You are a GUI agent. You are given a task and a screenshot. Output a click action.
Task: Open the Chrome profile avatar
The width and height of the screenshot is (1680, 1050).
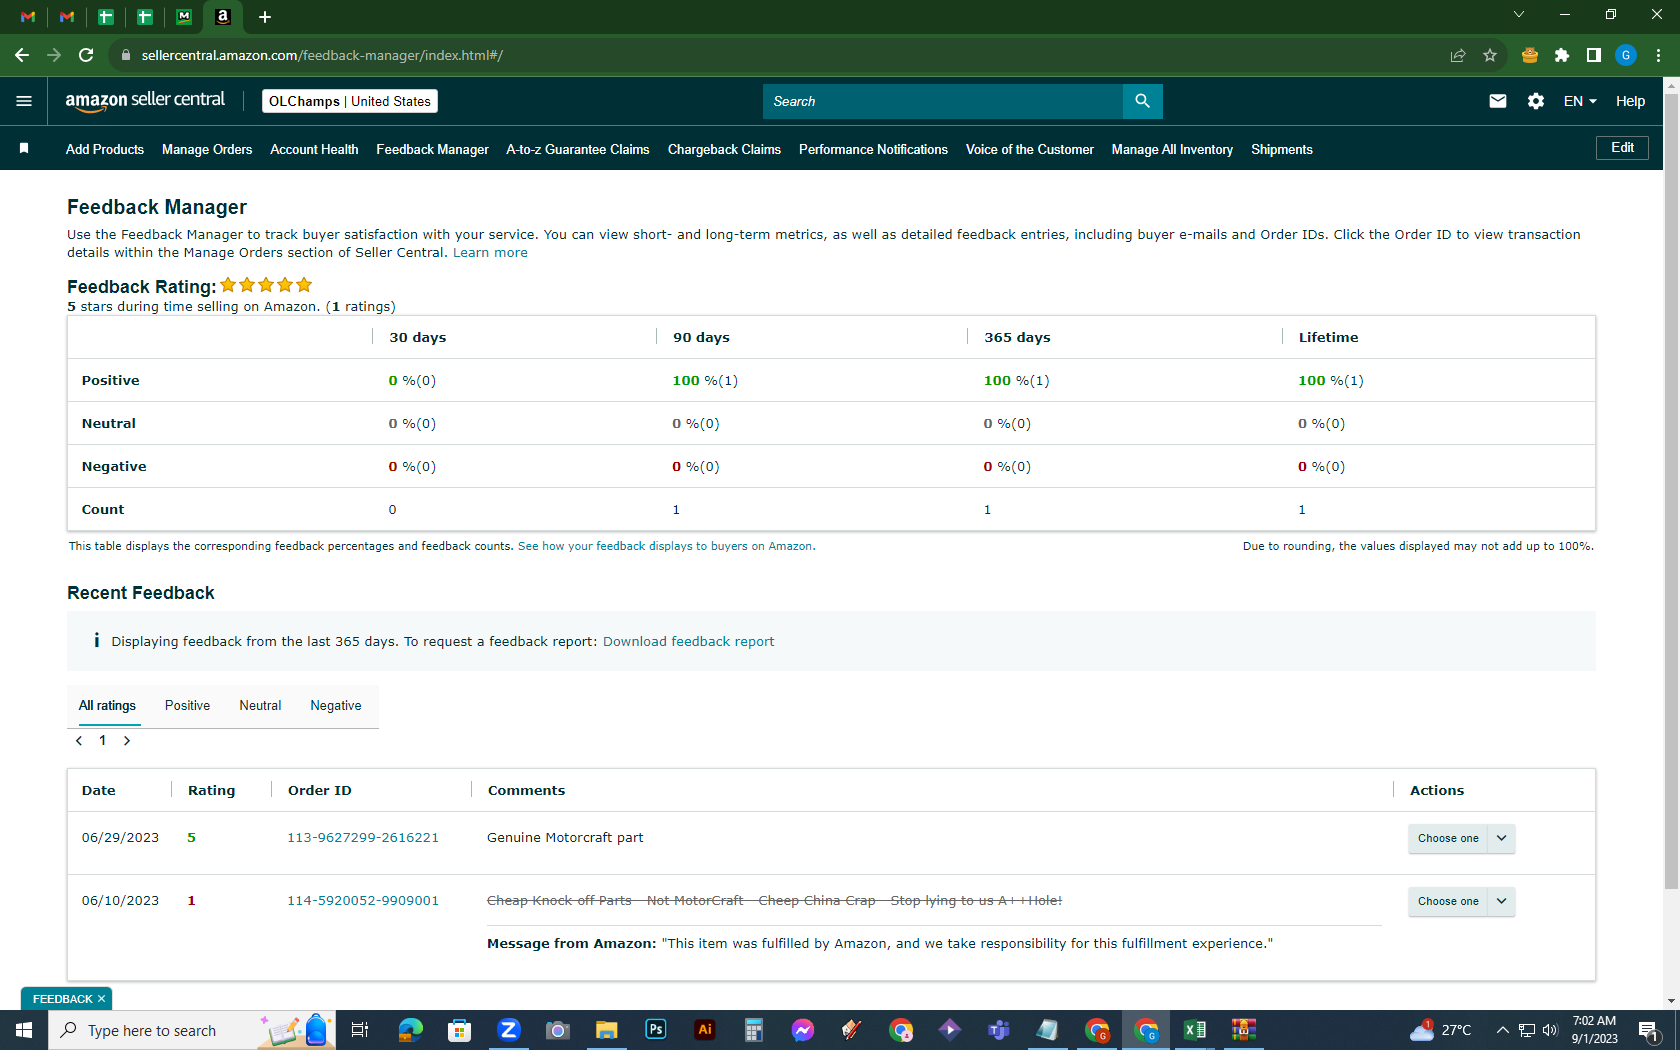[x=1626, y=55]
